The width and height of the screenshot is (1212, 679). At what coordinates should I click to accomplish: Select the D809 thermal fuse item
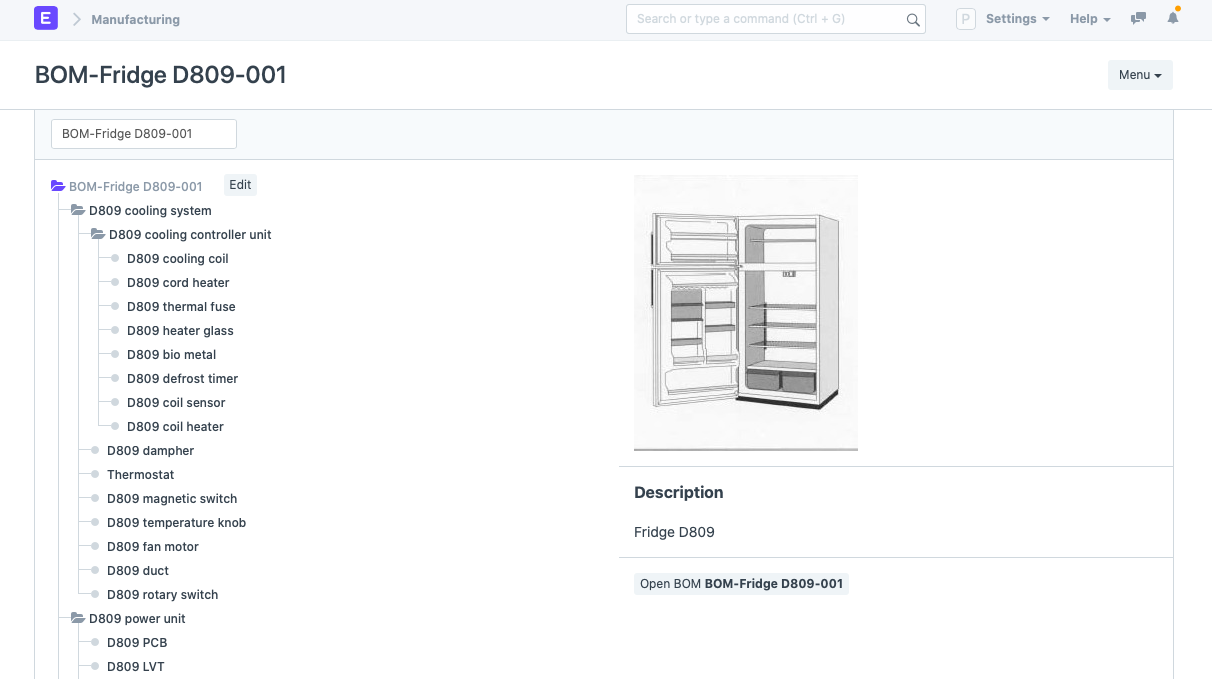[x=181, y=307]
